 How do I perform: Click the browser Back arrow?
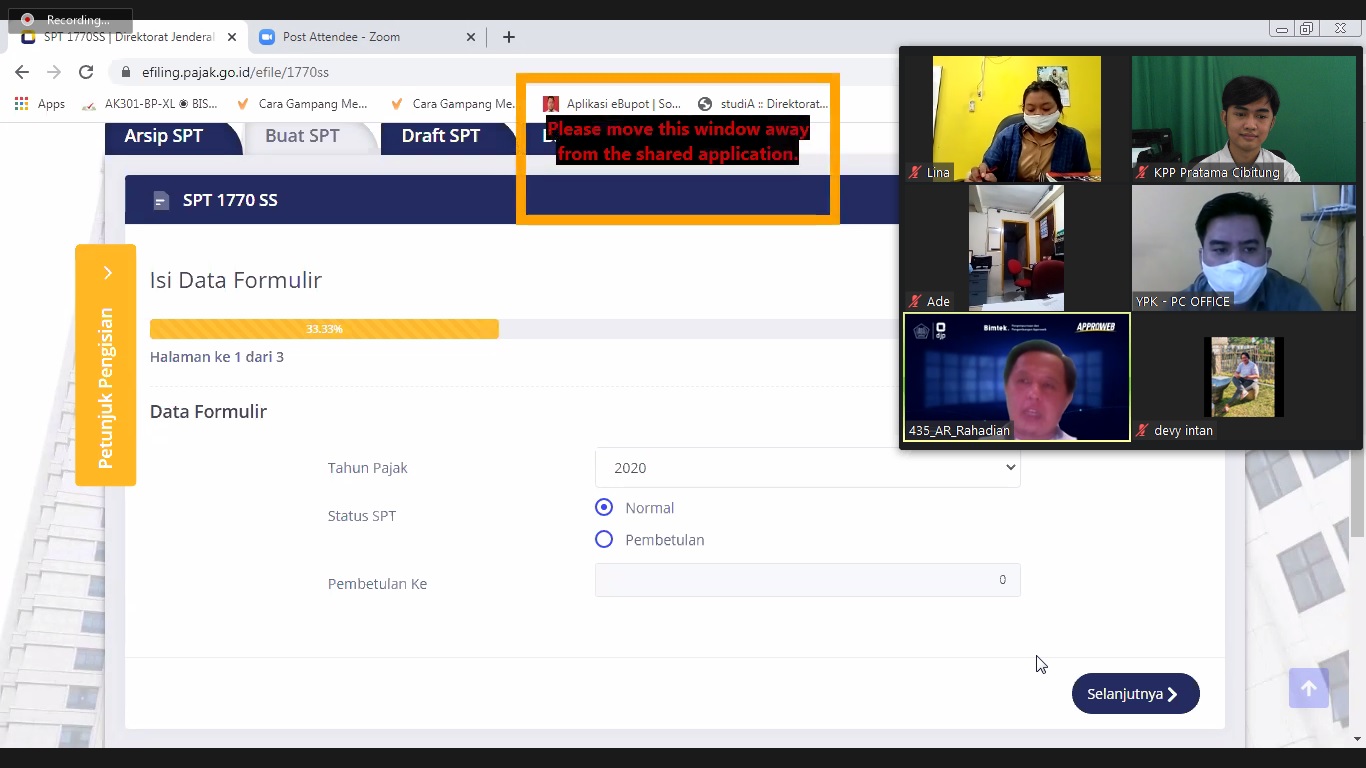[x=22, y=72]
